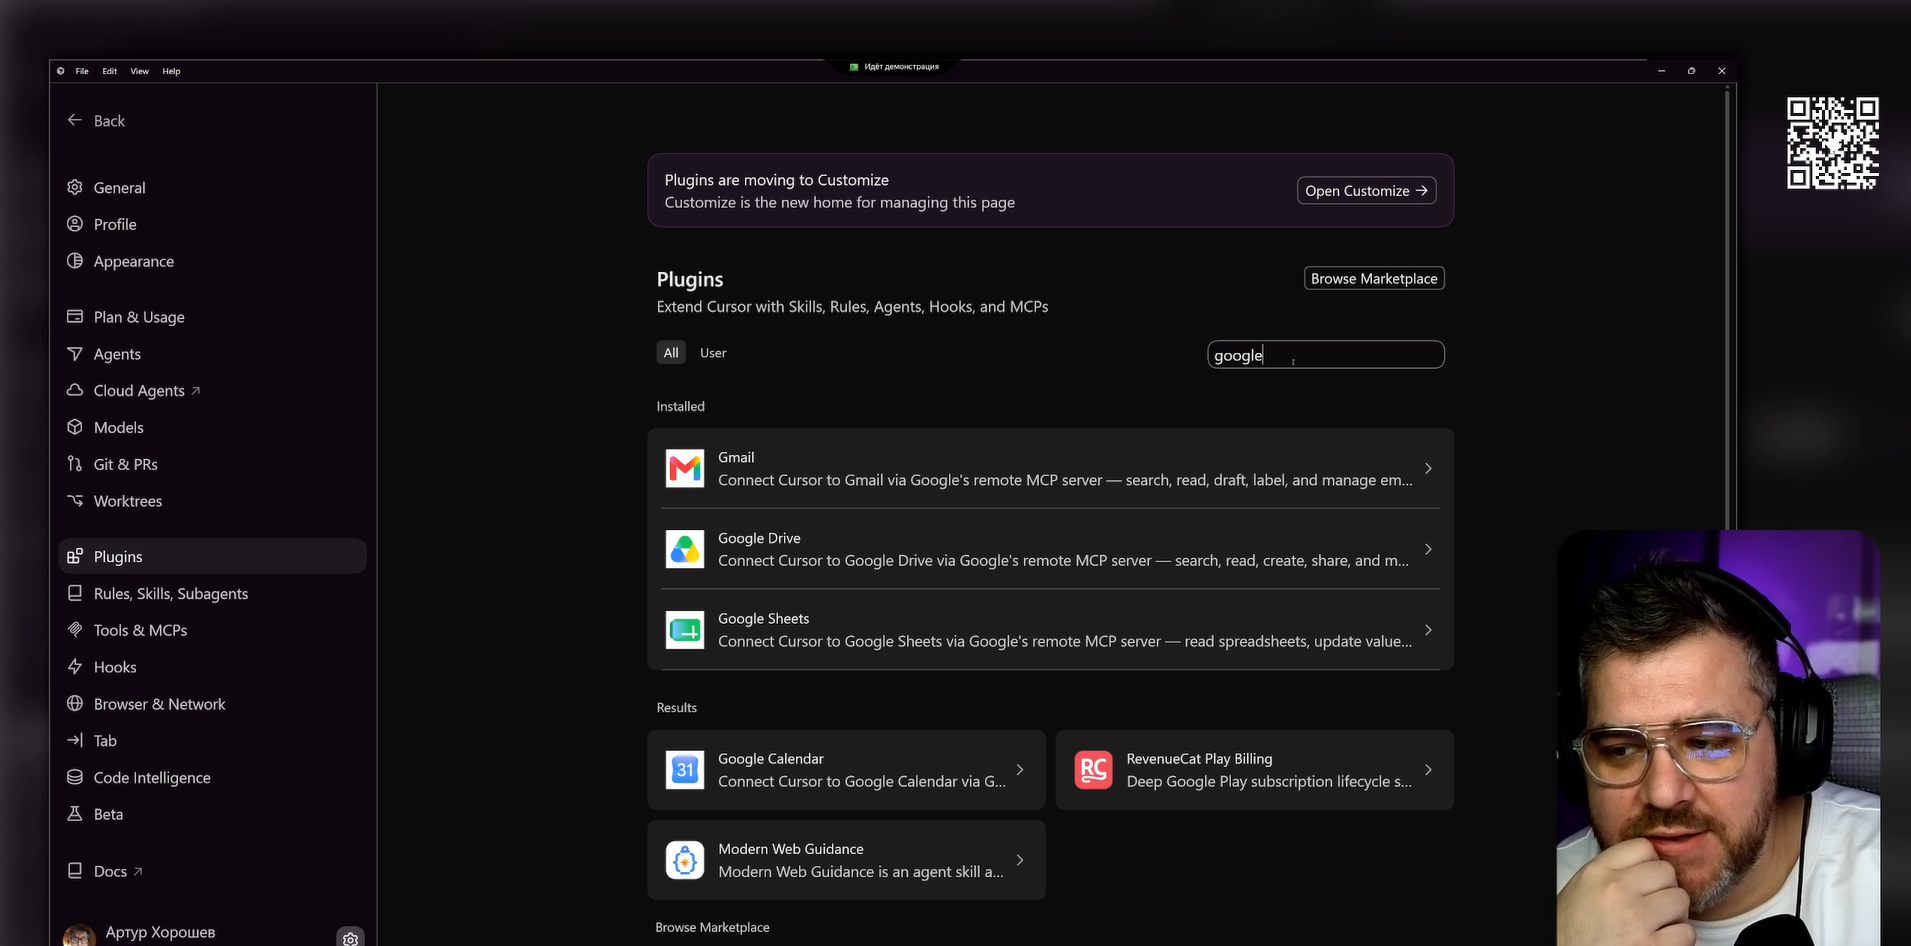Select the Tools & MCPs icon
1911x946 pixels.
[x=75, y=630]
